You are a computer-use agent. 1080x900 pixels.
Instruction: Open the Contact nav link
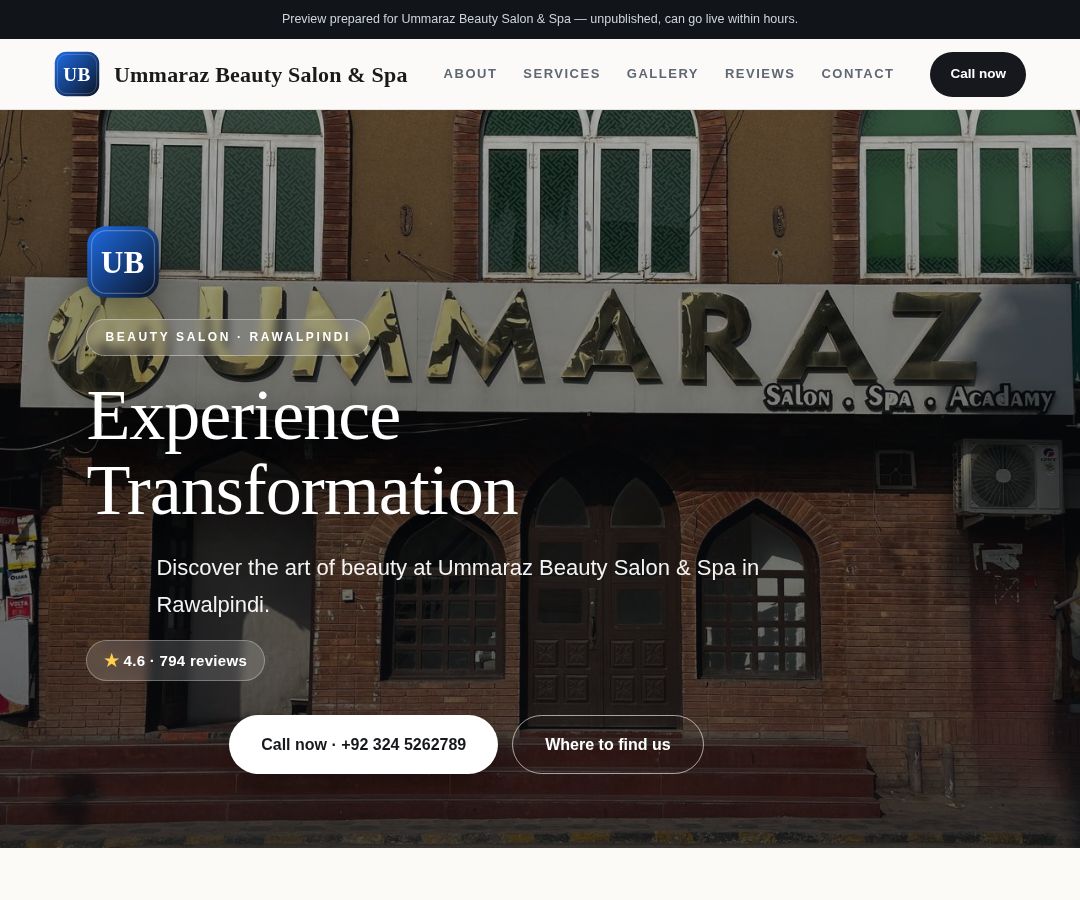pos(857,74)
